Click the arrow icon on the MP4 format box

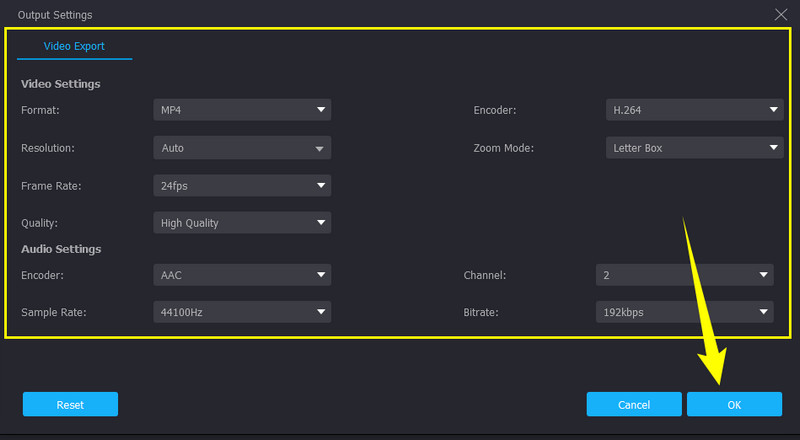click(321, 110)
